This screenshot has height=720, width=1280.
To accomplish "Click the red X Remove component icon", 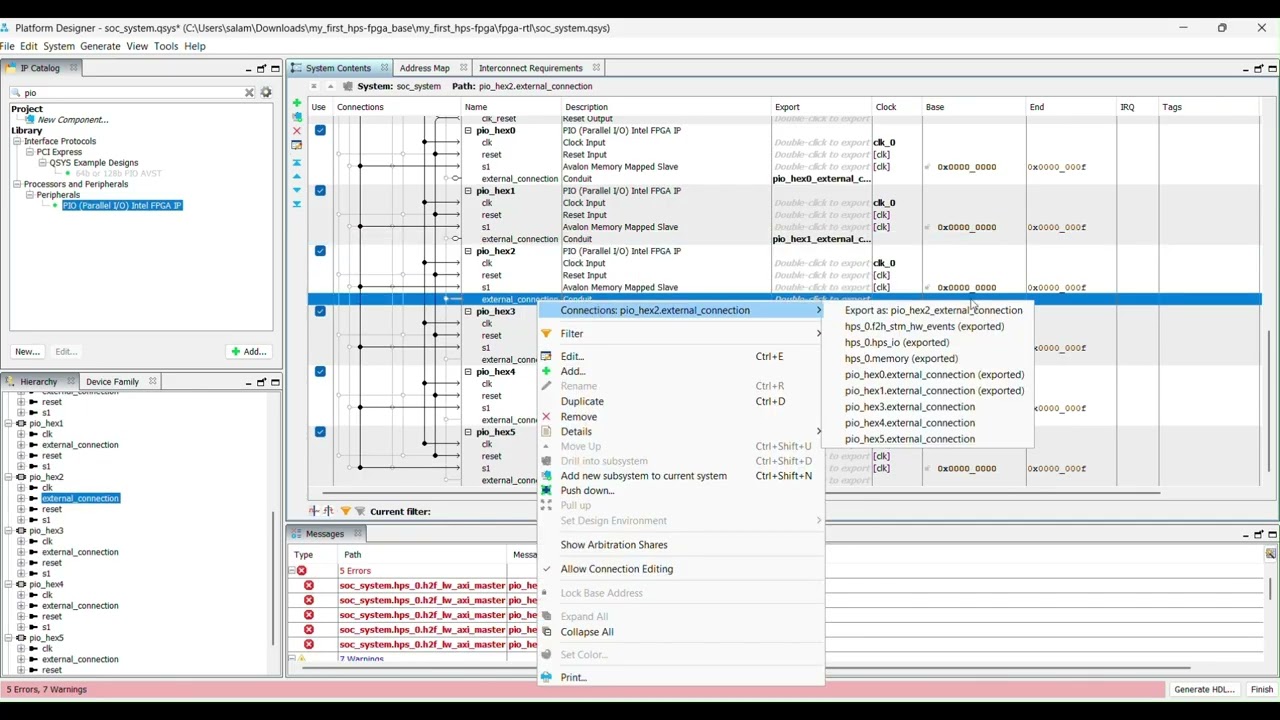I will point(296,131).
